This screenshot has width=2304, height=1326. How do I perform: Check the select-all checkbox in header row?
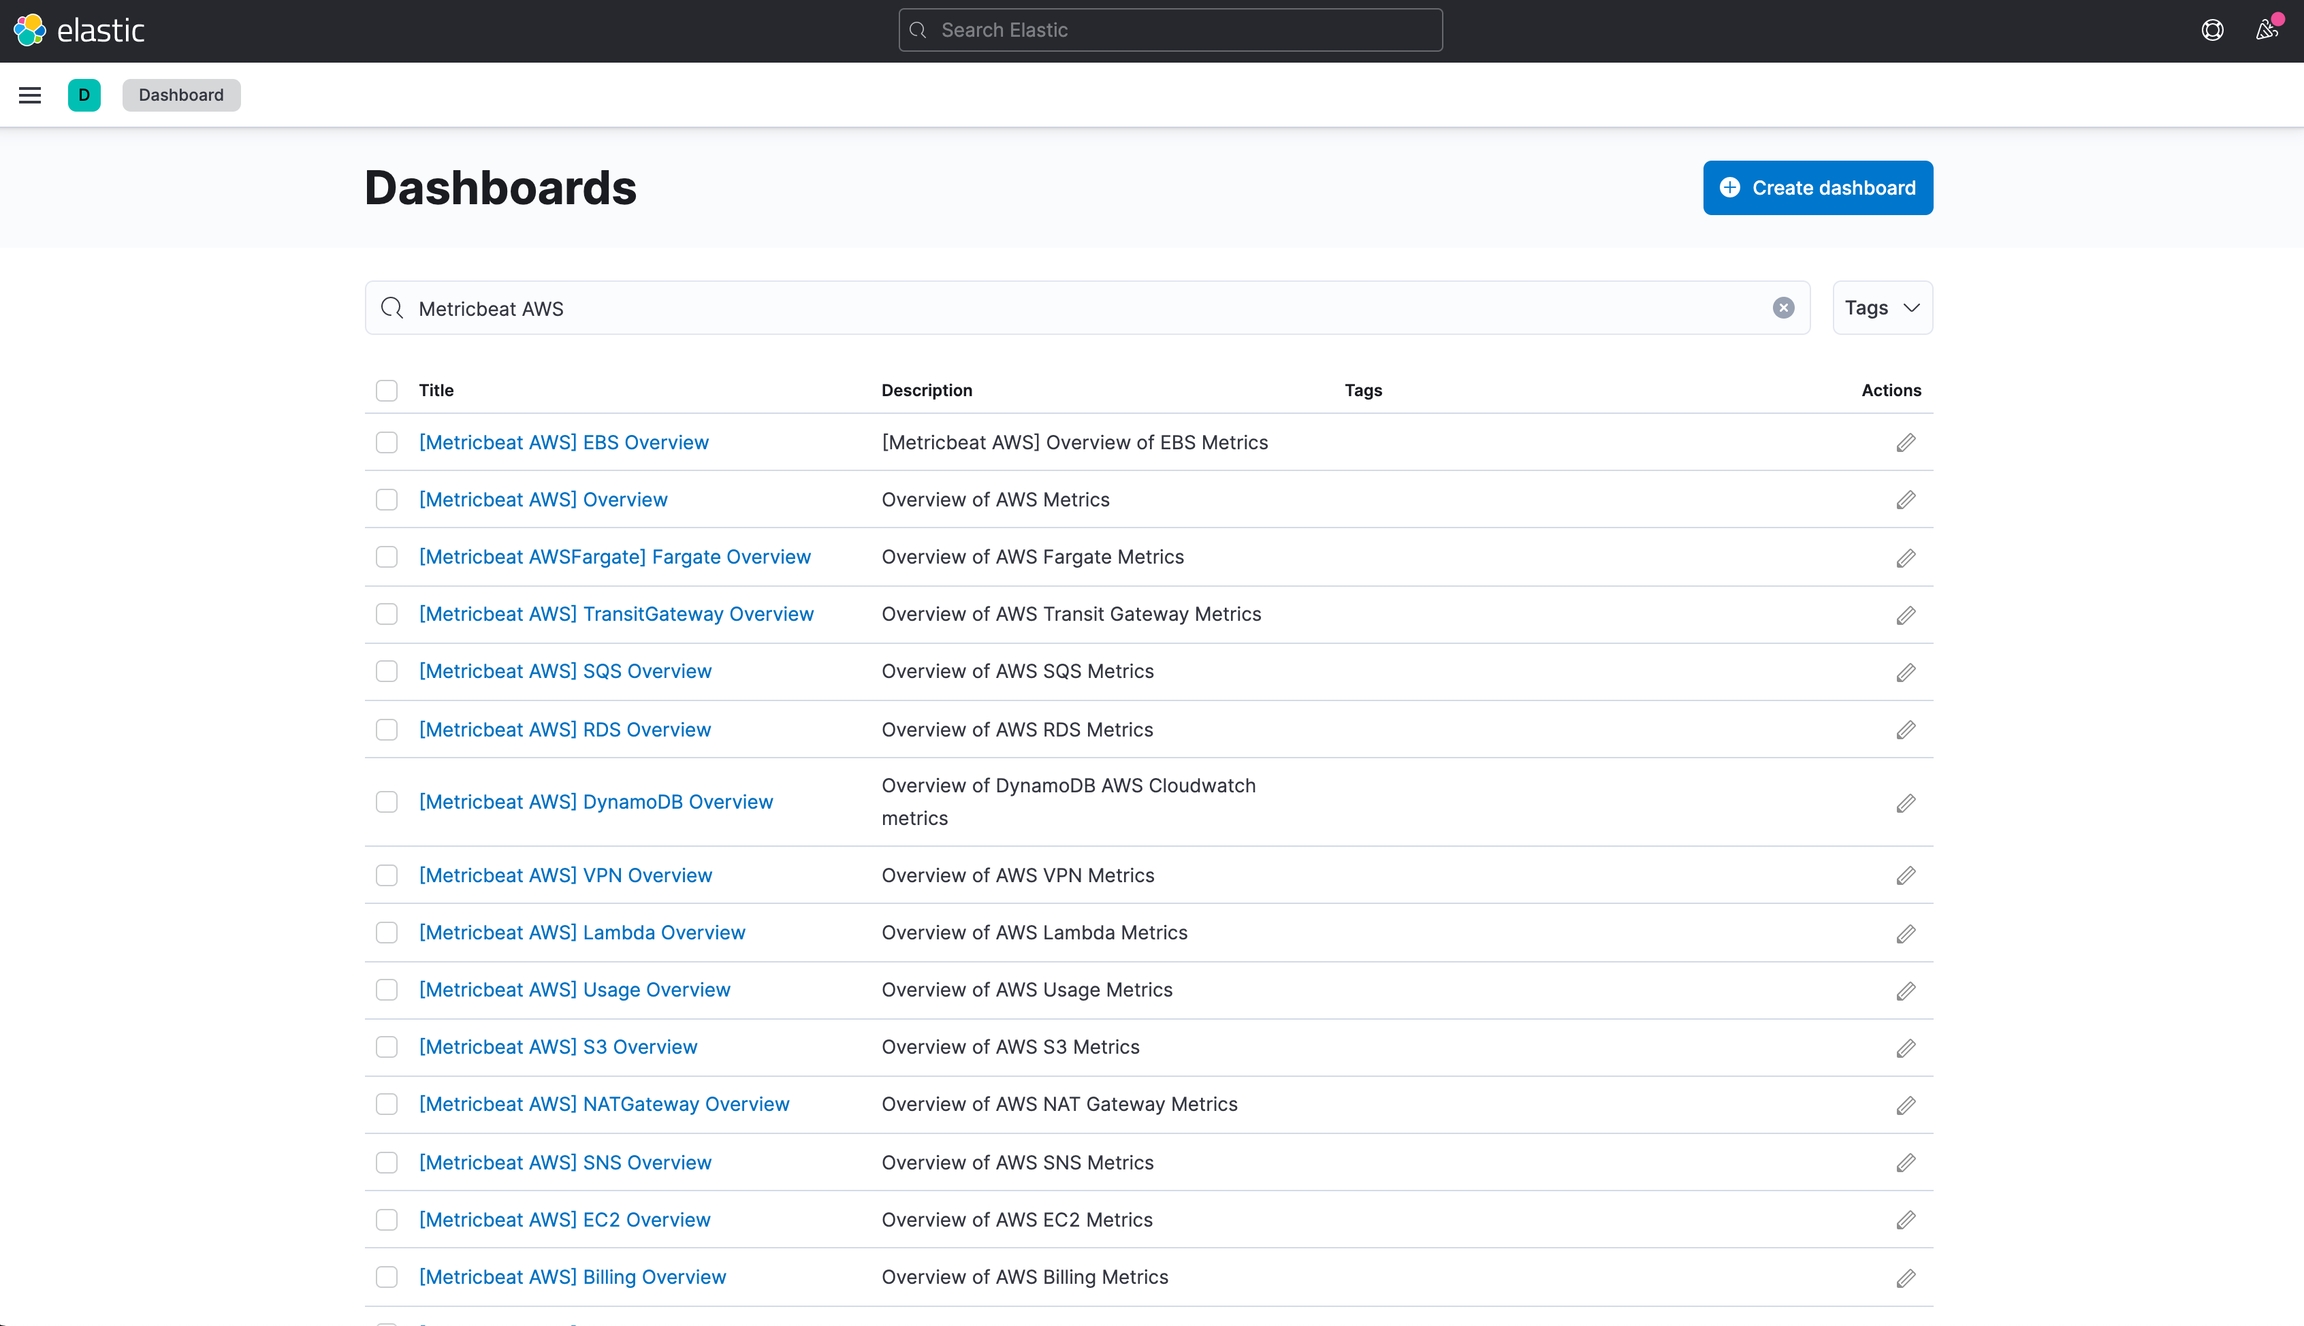tap(387, 390)
